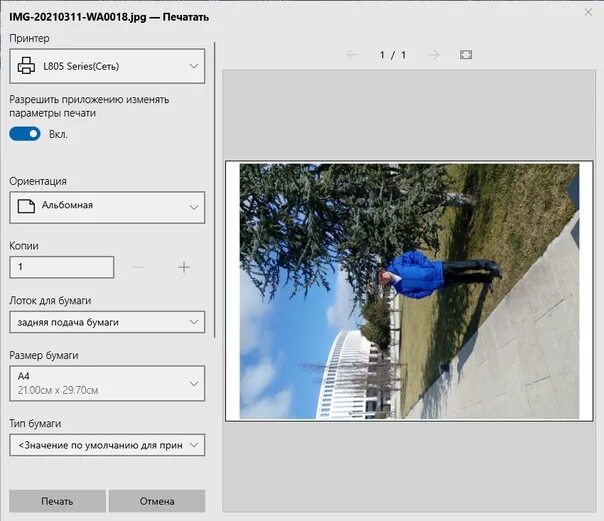
Task: Decrease copies with the minus button
Action: [138, 267]
